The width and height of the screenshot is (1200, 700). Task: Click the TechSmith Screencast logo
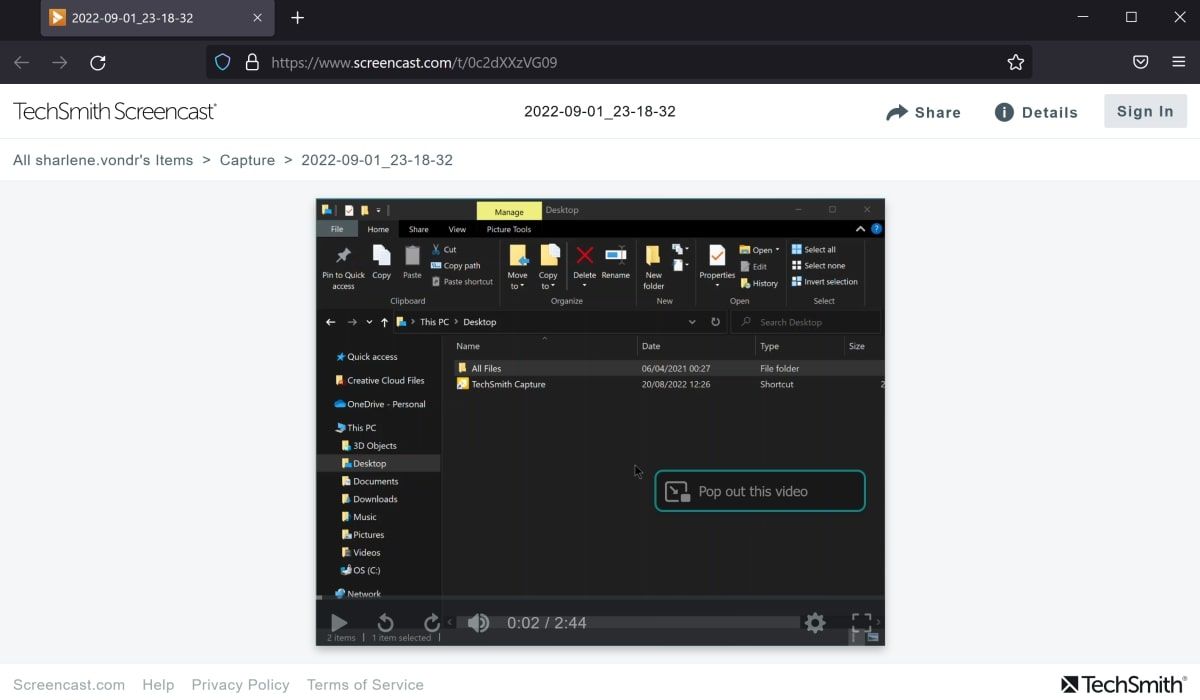115,111
